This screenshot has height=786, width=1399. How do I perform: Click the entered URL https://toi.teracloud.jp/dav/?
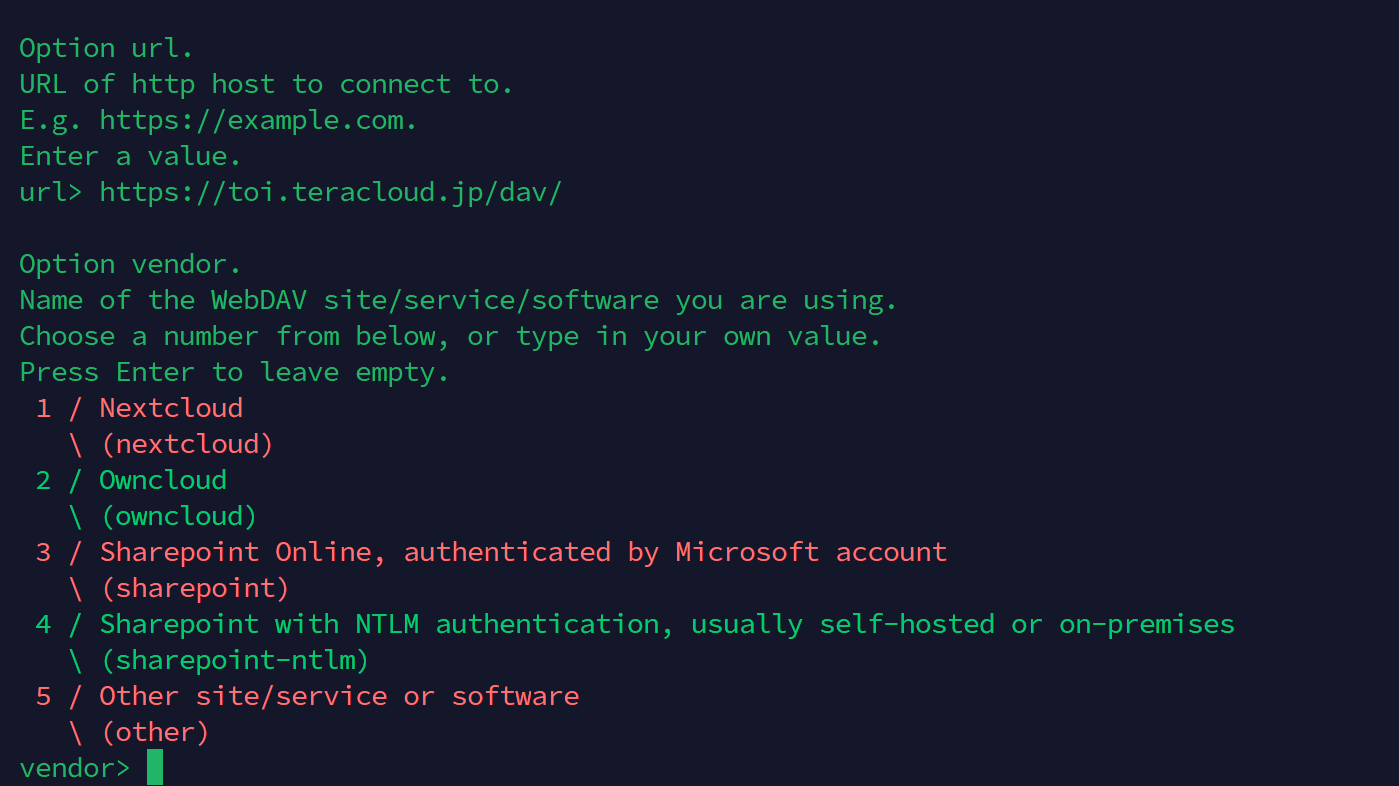(x=330, y=192)
